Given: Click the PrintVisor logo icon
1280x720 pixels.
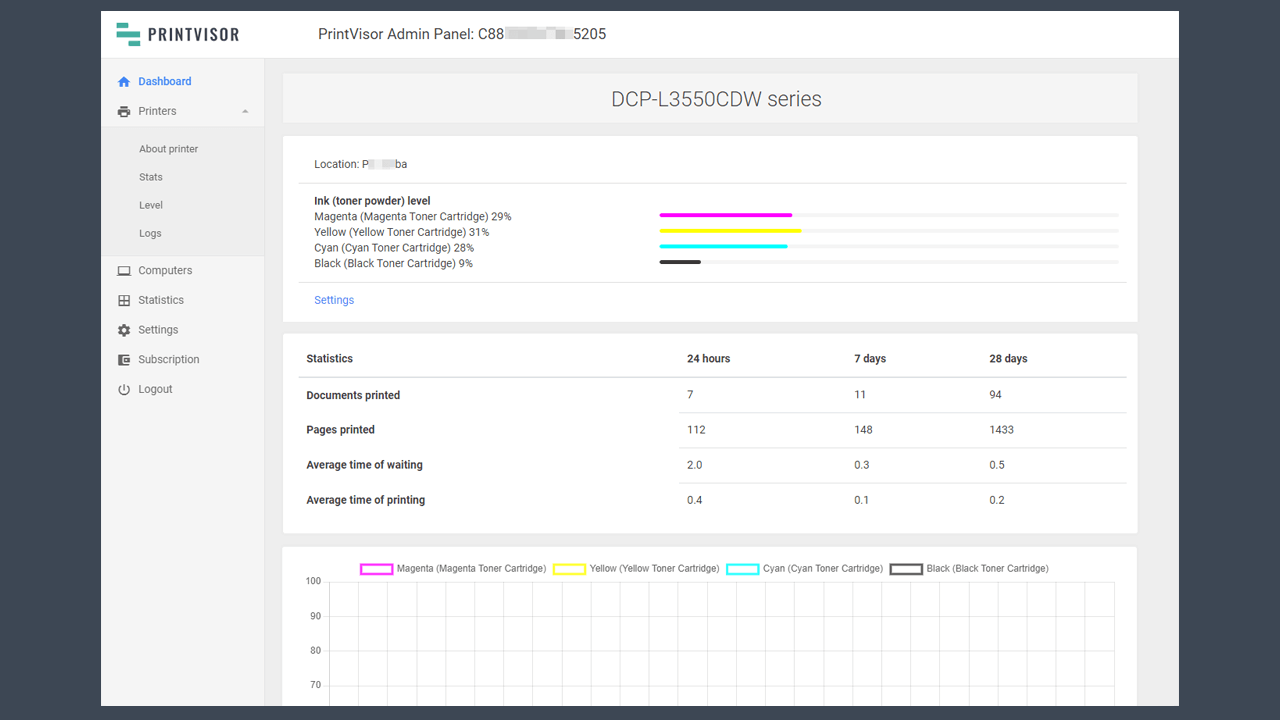Looking at the screenshot, I should point(128,34).
